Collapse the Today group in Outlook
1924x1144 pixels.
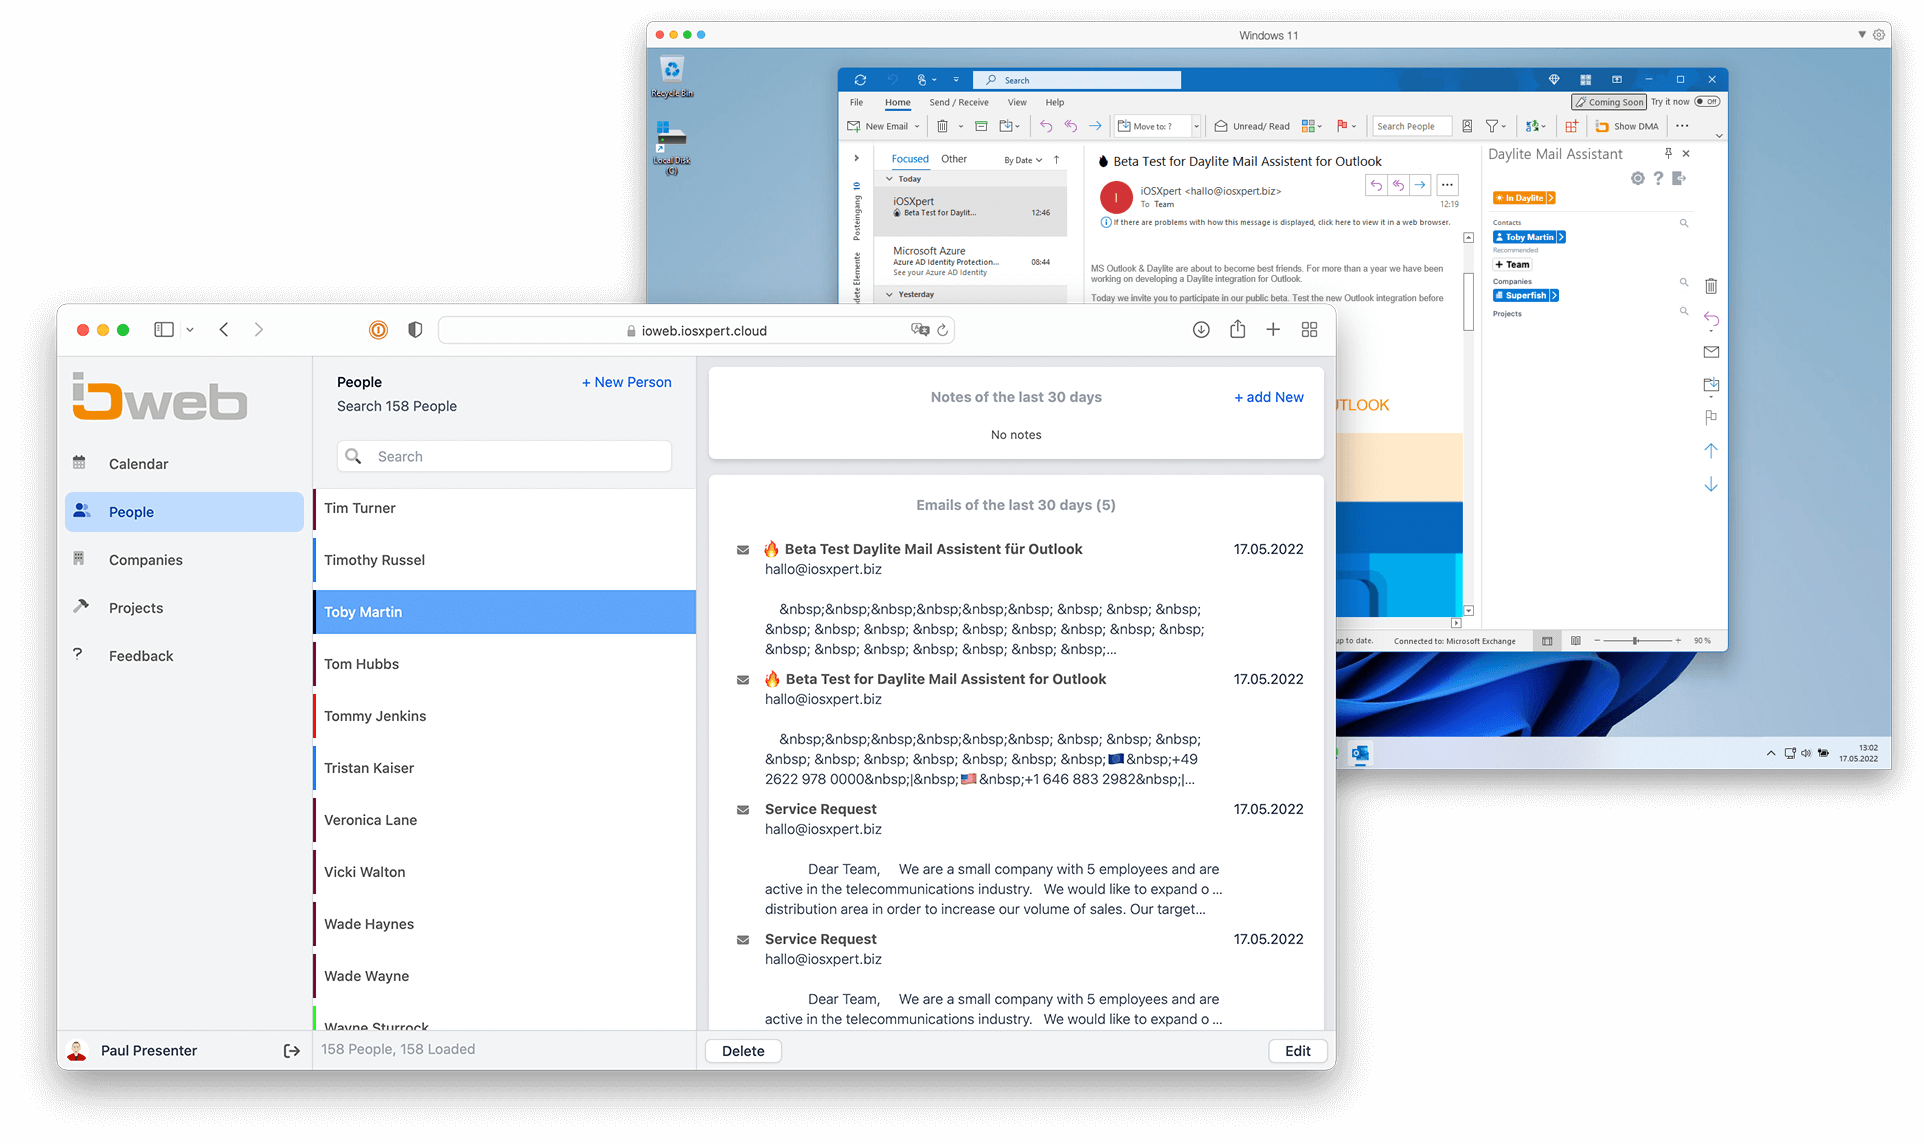click(x=890, y=179)
